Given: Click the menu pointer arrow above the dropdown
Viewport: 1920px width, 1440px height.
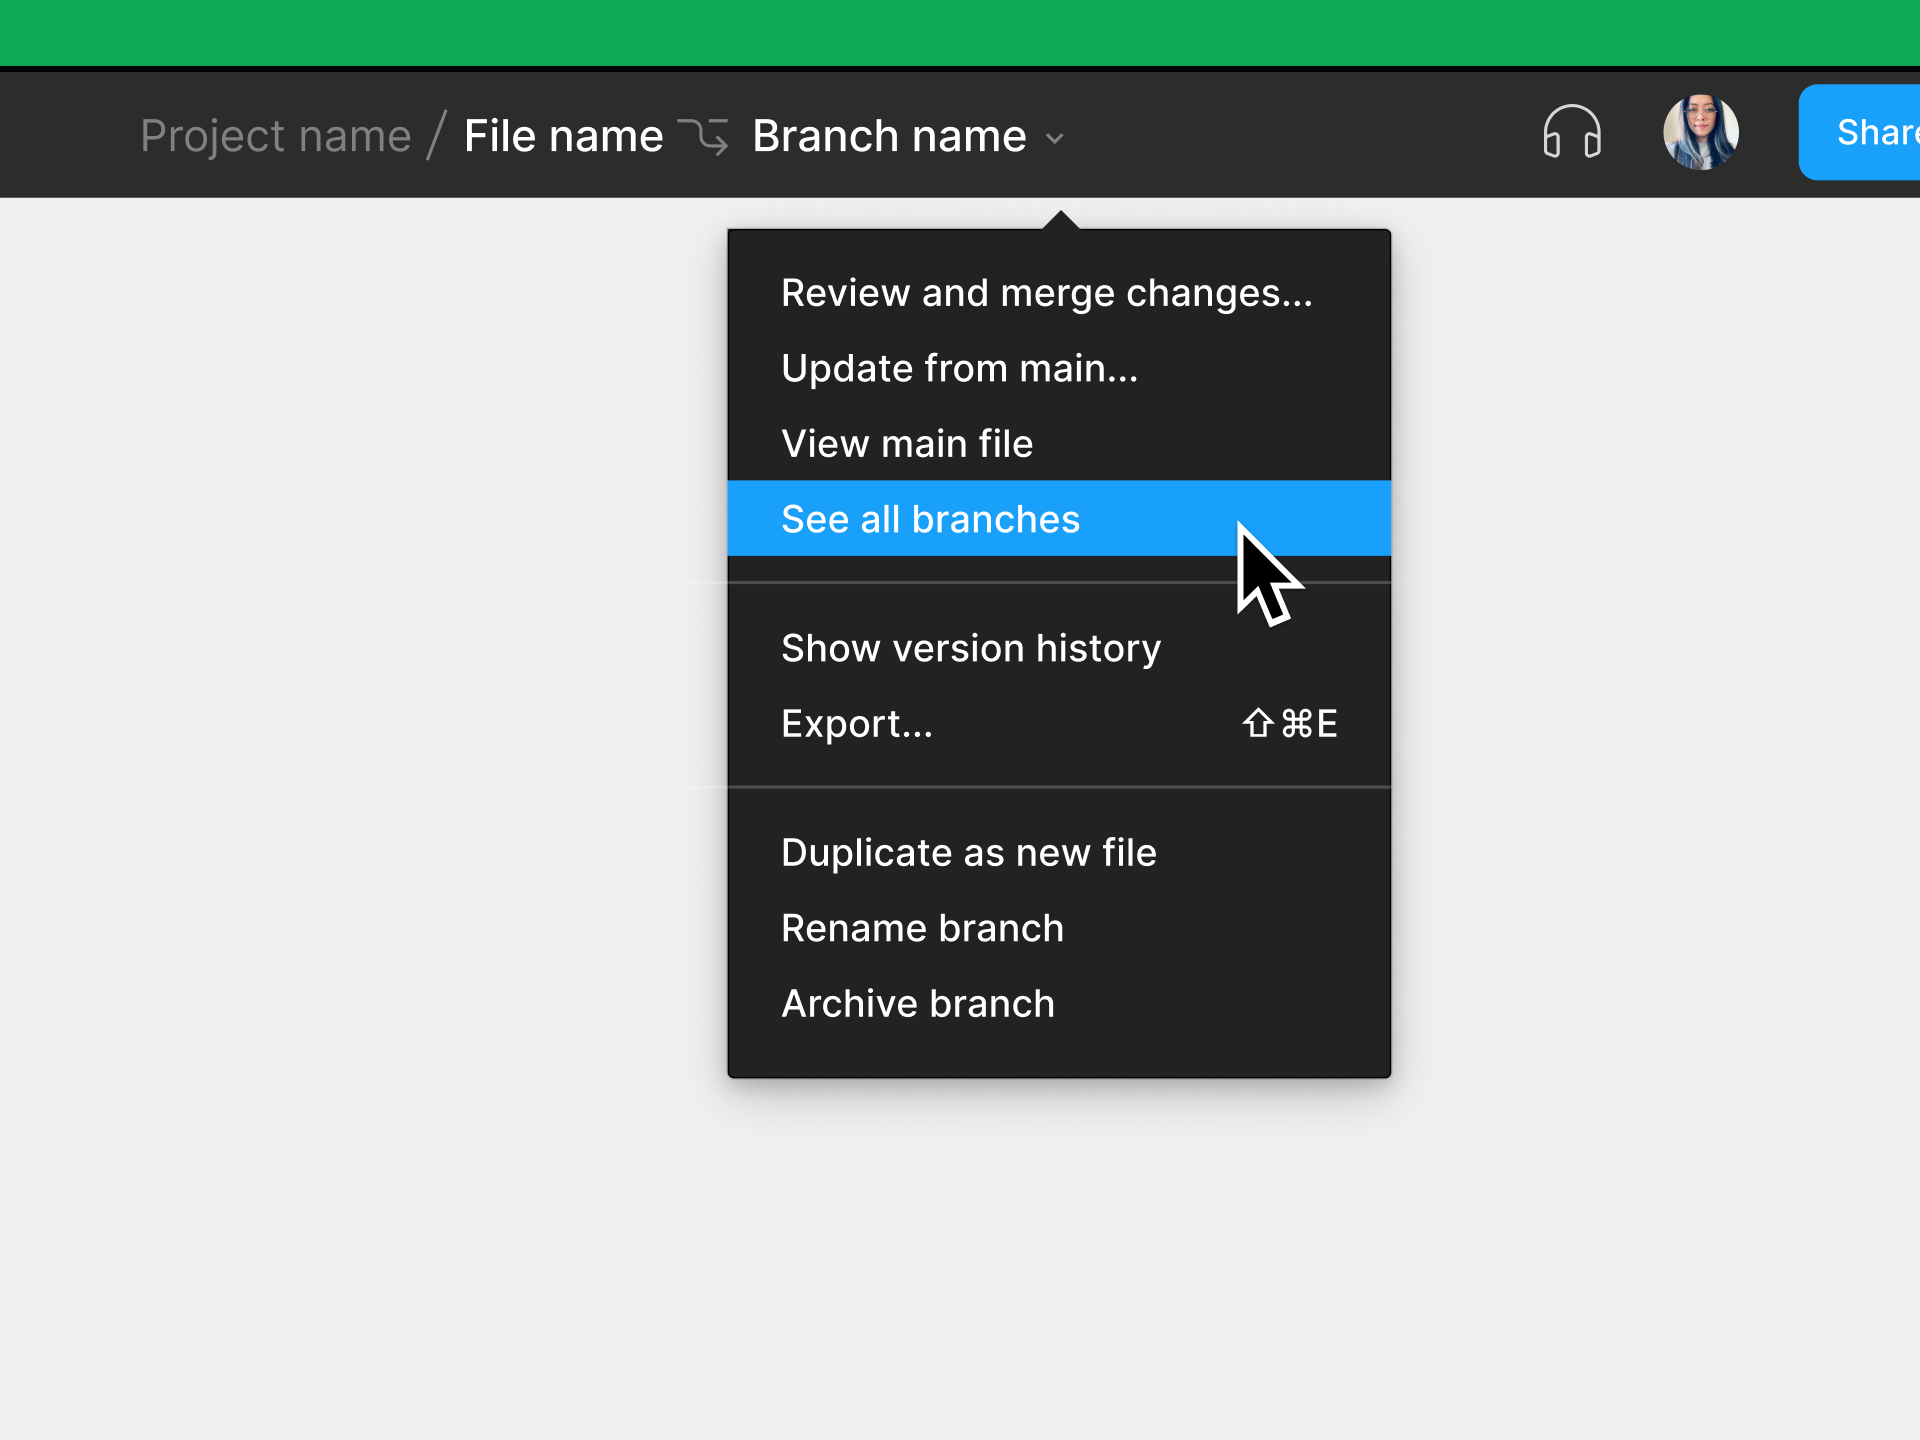Looking at the screenshot, I should tap(1059, 218).
